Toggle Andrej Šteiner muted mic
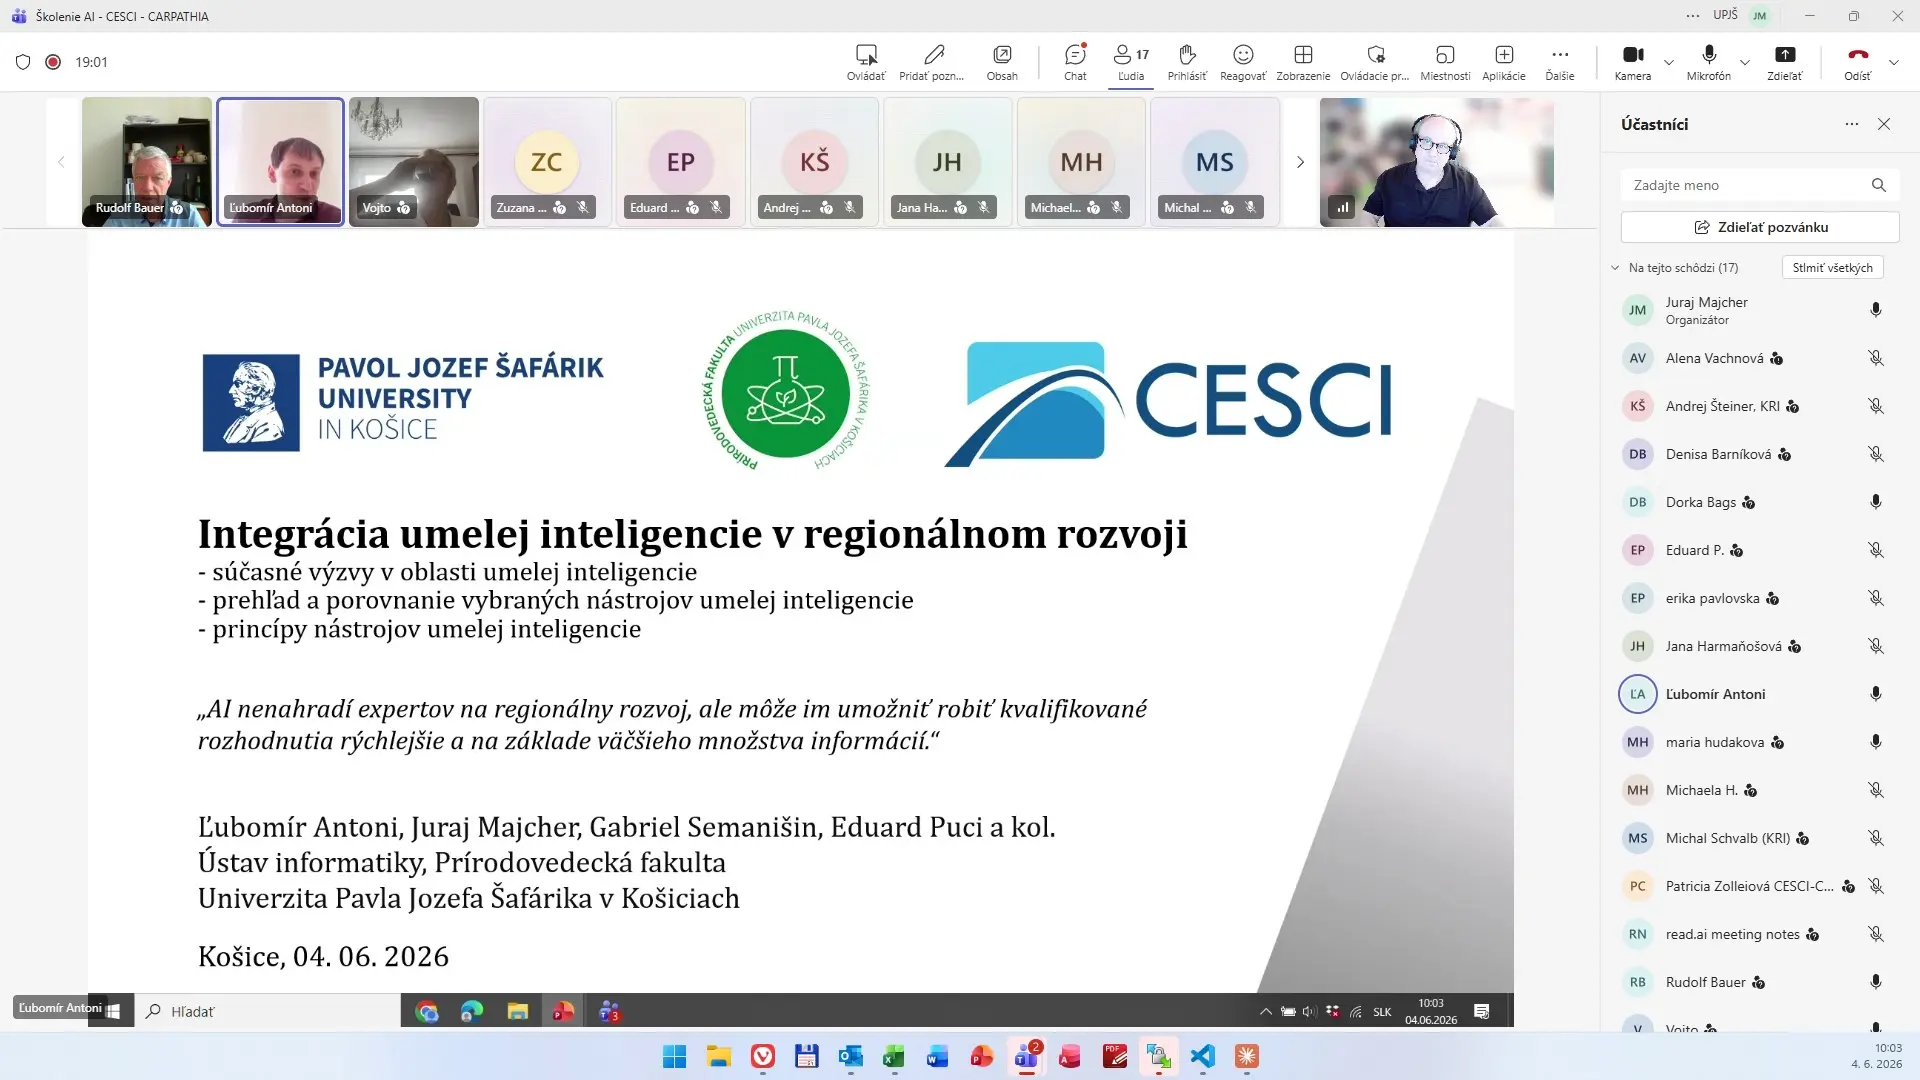 click(1876, 406)
